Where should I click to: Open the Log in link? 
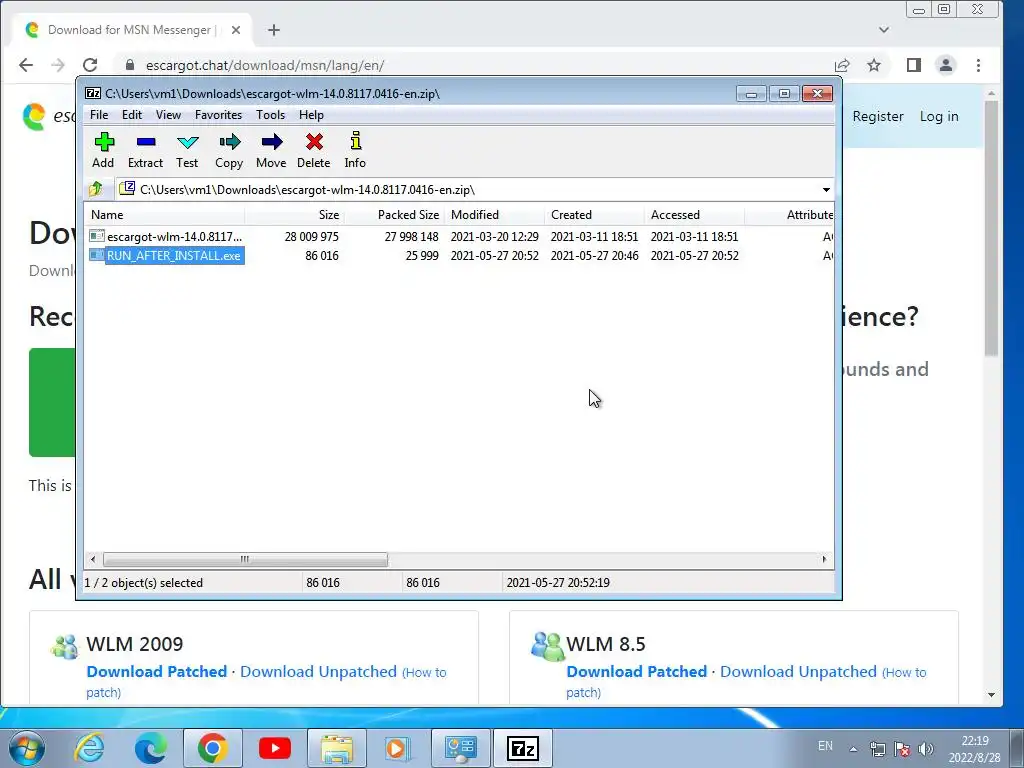coord(939,116)
